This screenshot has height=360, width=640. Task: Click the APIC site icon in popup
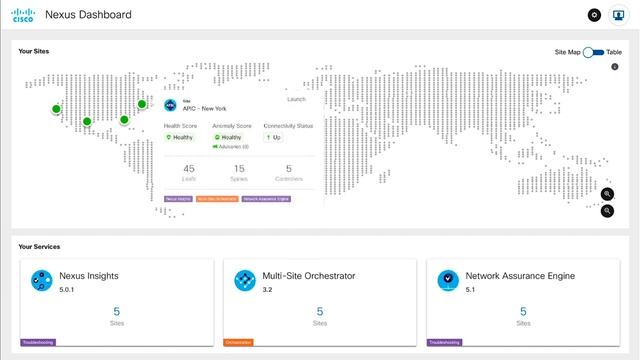170,105
